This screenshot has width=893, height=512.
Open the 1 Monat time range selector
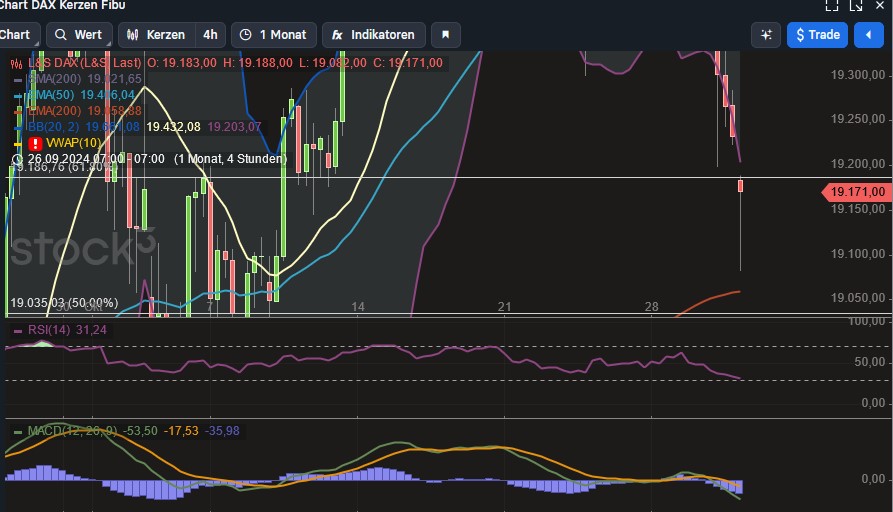tap(273, 35)
